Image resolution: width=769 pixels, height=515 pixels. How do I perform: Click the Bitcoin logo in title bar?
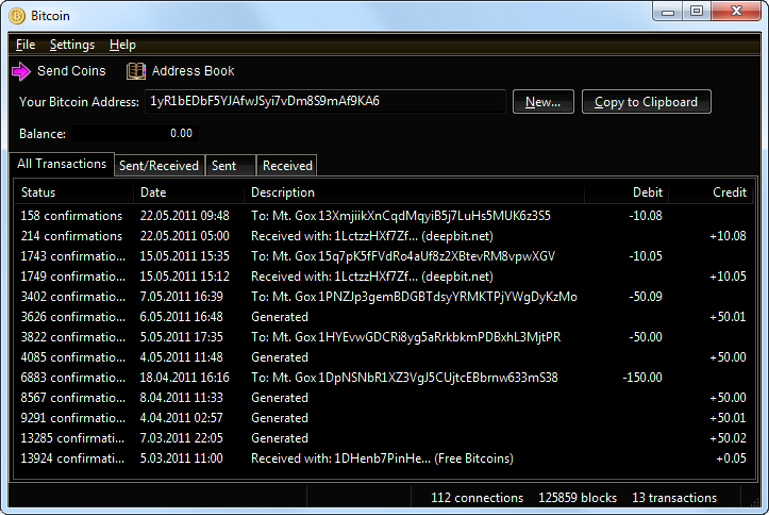click(x=17, y=16)
